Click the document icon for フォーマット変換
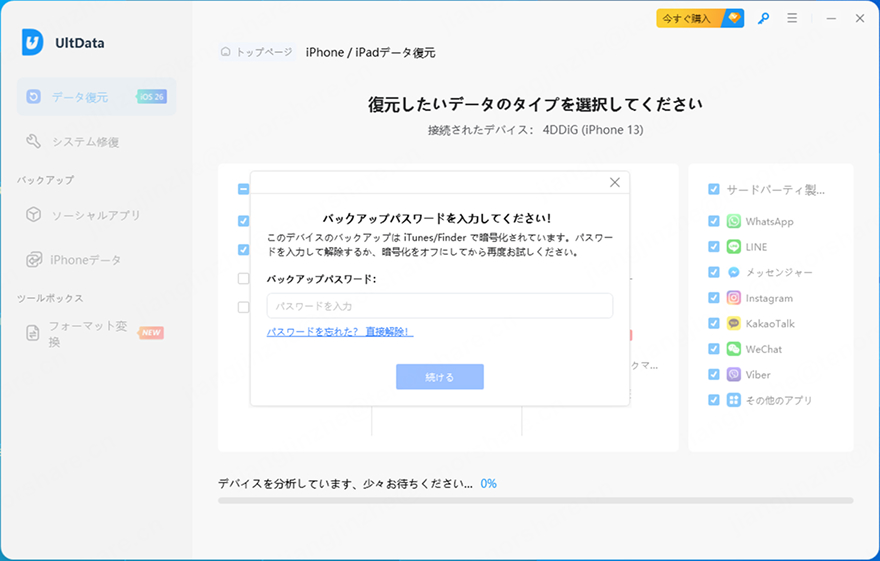The width and height of the screenshot is (880, 561). click(x=33, y=333)
